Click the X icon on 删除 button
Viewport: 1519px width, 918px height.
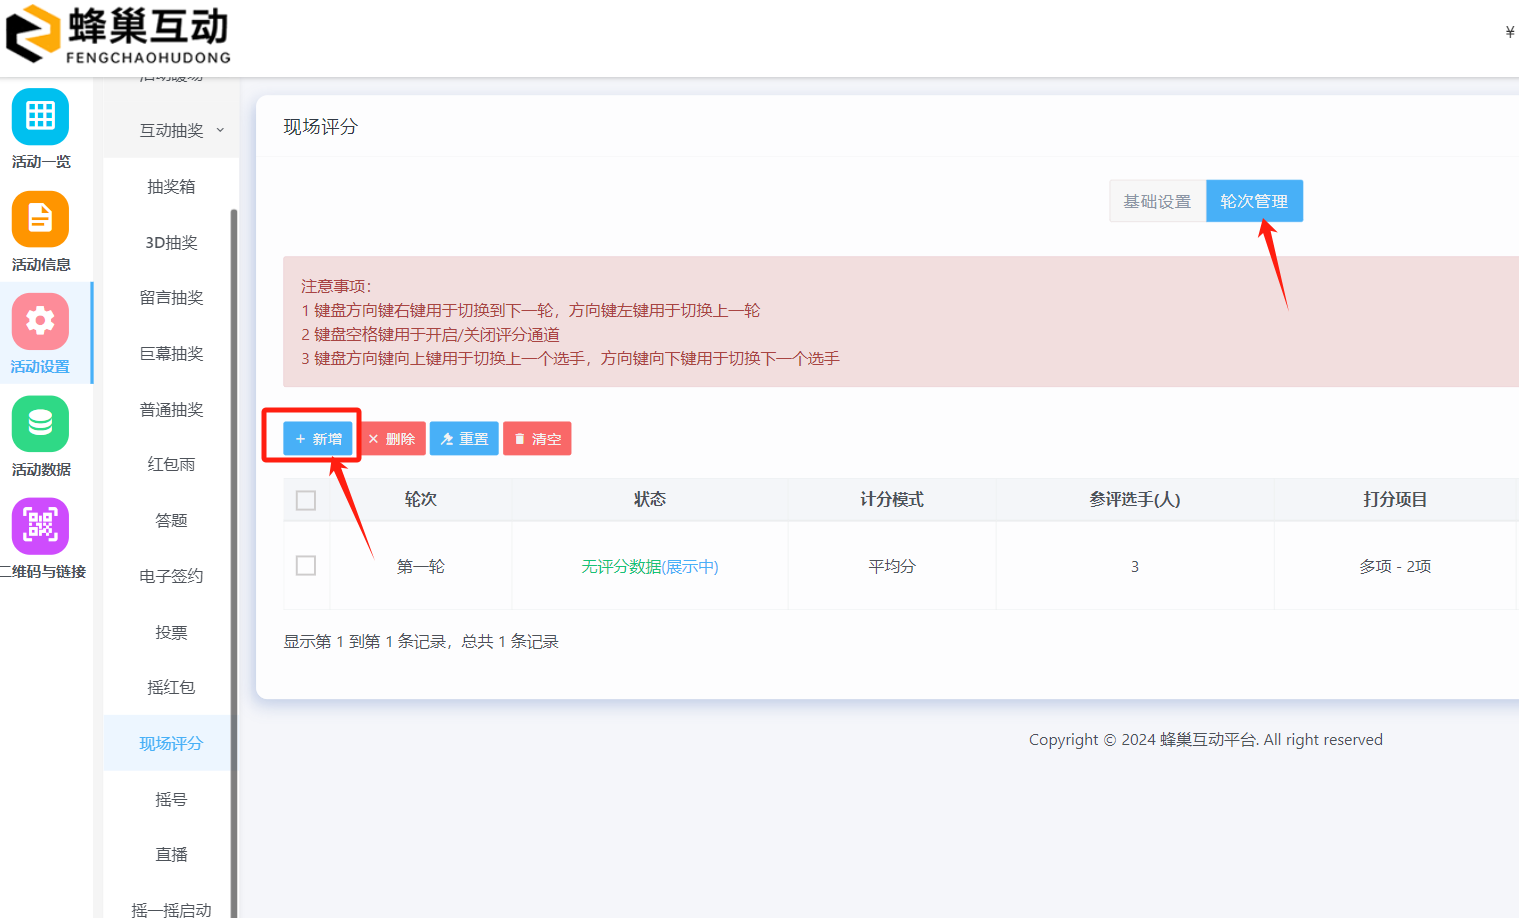coord(373,439)
